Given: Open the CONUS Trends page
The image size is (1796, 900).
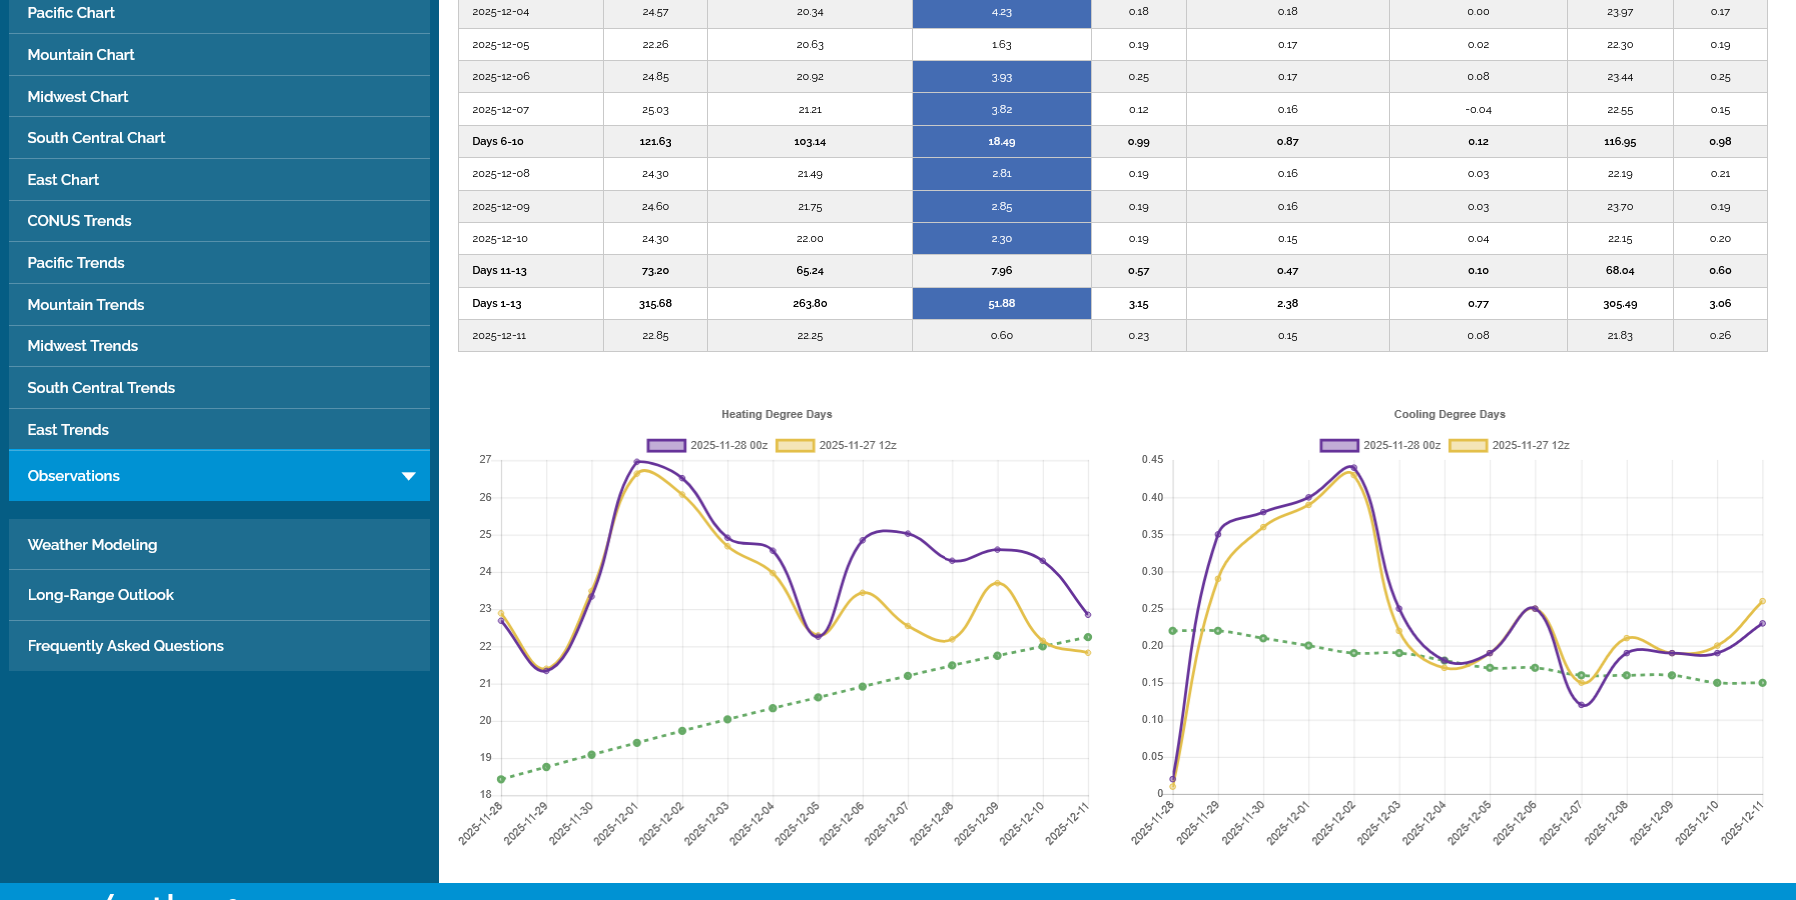Looking at the screenshot, I should click(79, 221).
